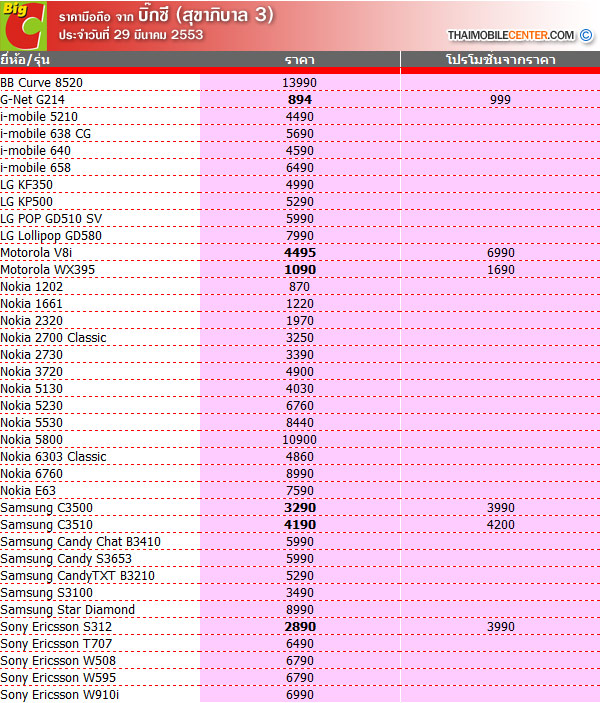The height and width of the screenshot is (703, 600).
Task: Click bold price 3290
Action: [x=300, y=509]
